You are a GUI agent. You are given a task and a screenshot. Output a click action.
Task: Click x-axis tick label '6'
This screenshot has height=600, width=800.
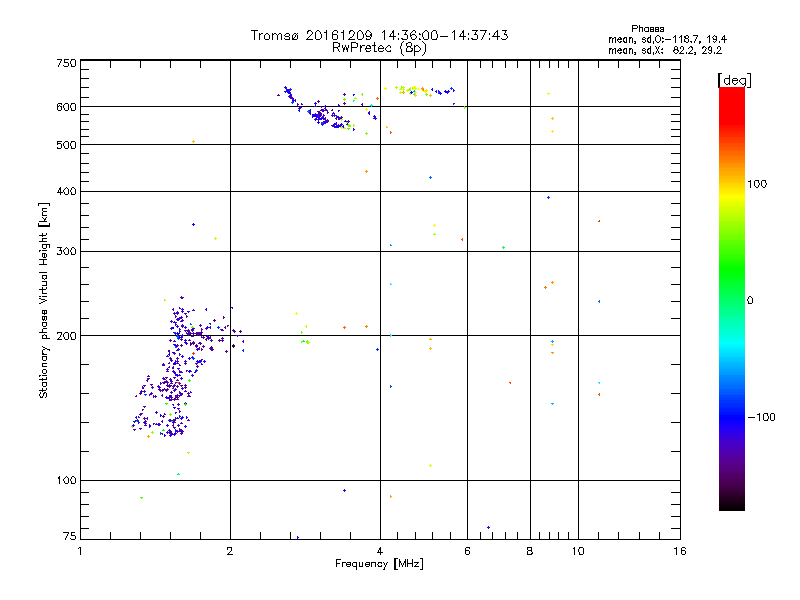click(467, 551)
